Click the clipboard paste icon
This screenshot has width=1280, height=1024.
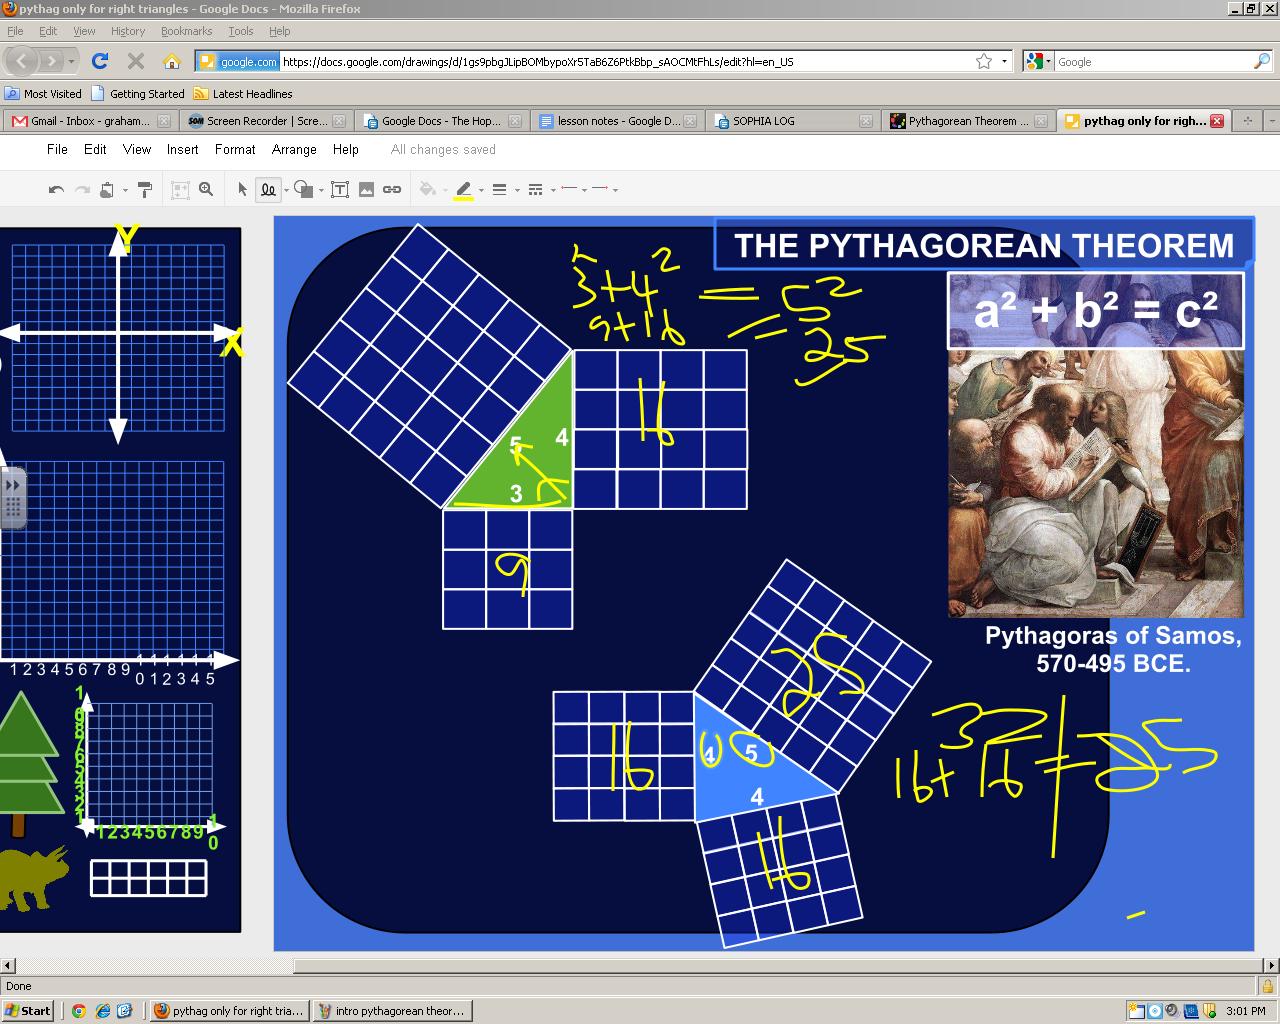[107, 189]
